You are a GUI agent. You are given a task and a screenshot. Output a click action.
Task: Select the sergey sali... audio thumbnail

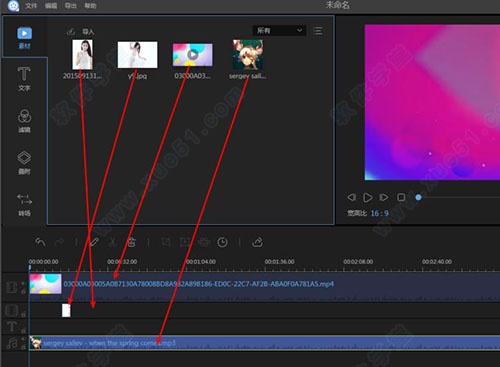[248, 55]
